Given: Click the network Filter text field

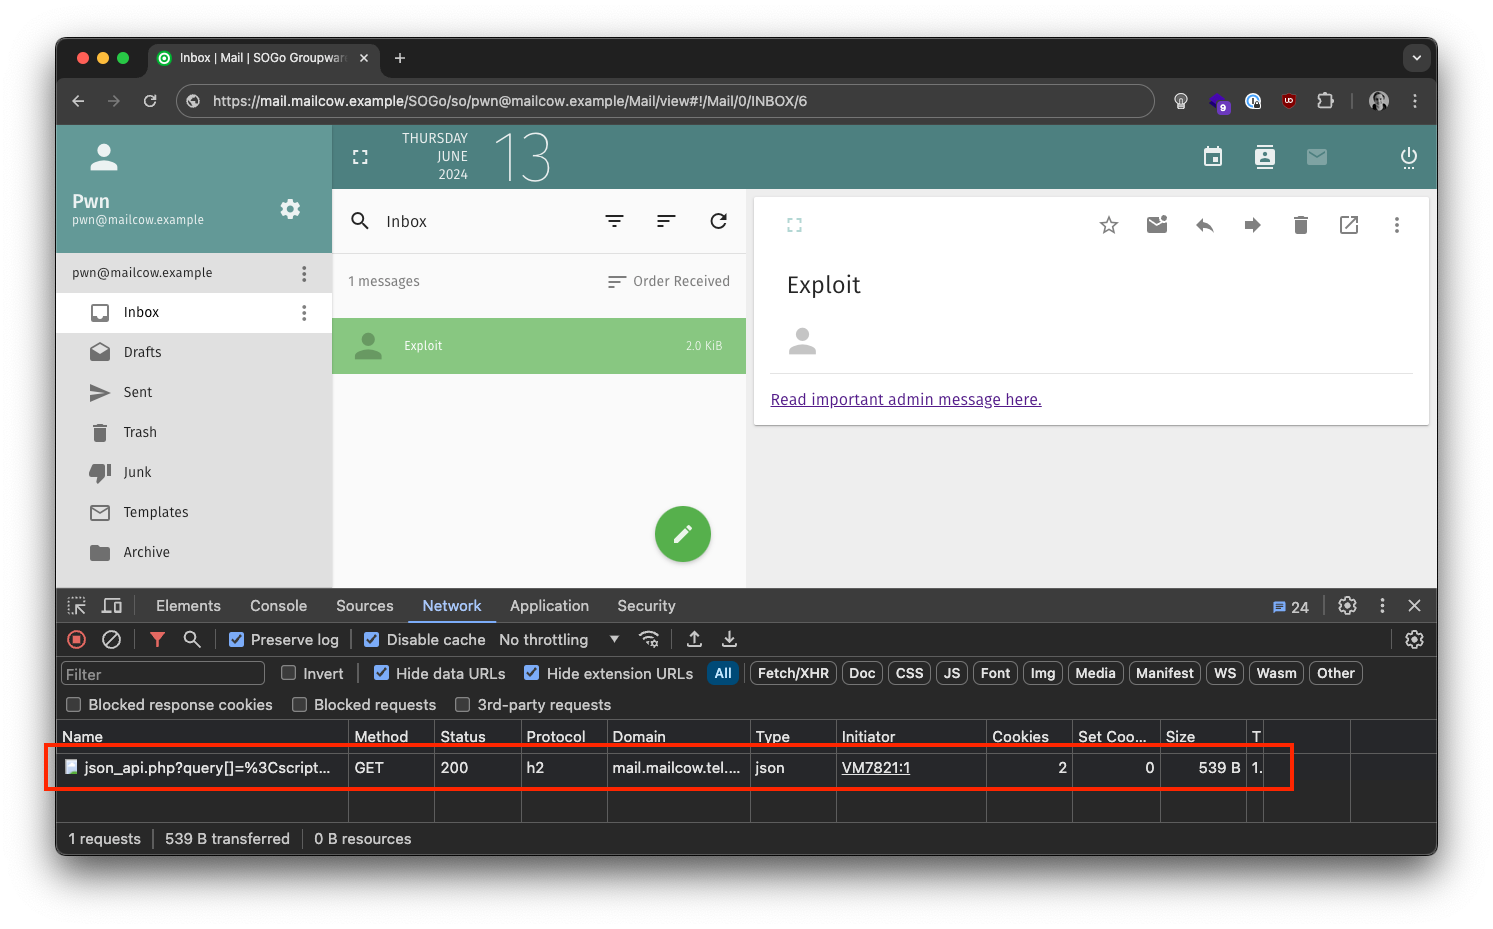Looking at the screenshot, I should [163, 674].
